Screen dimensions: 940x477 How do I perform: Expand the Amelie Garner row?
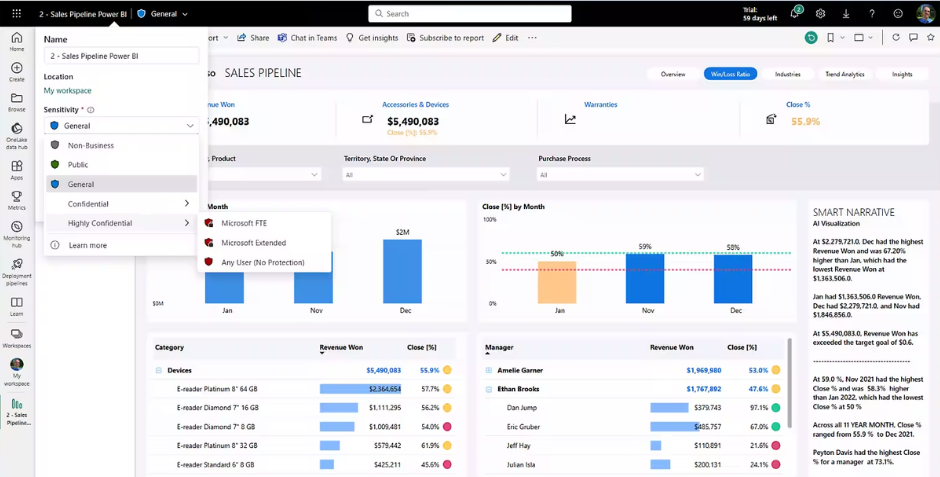[489, 370]
